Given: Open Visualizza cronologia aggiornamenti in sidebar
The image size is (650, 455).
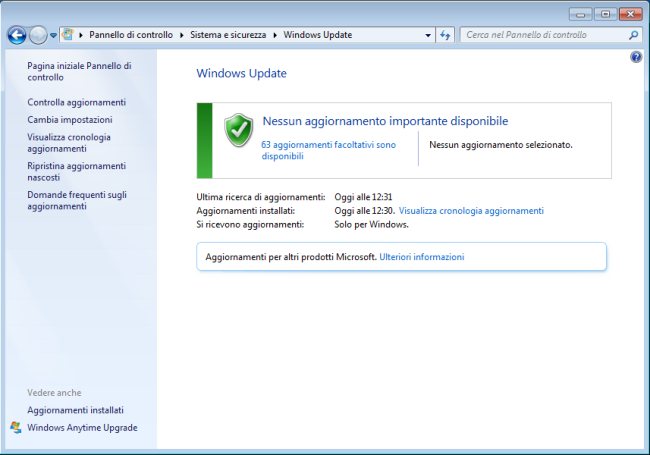Looking at the screenshot, I should coord(69,143).
